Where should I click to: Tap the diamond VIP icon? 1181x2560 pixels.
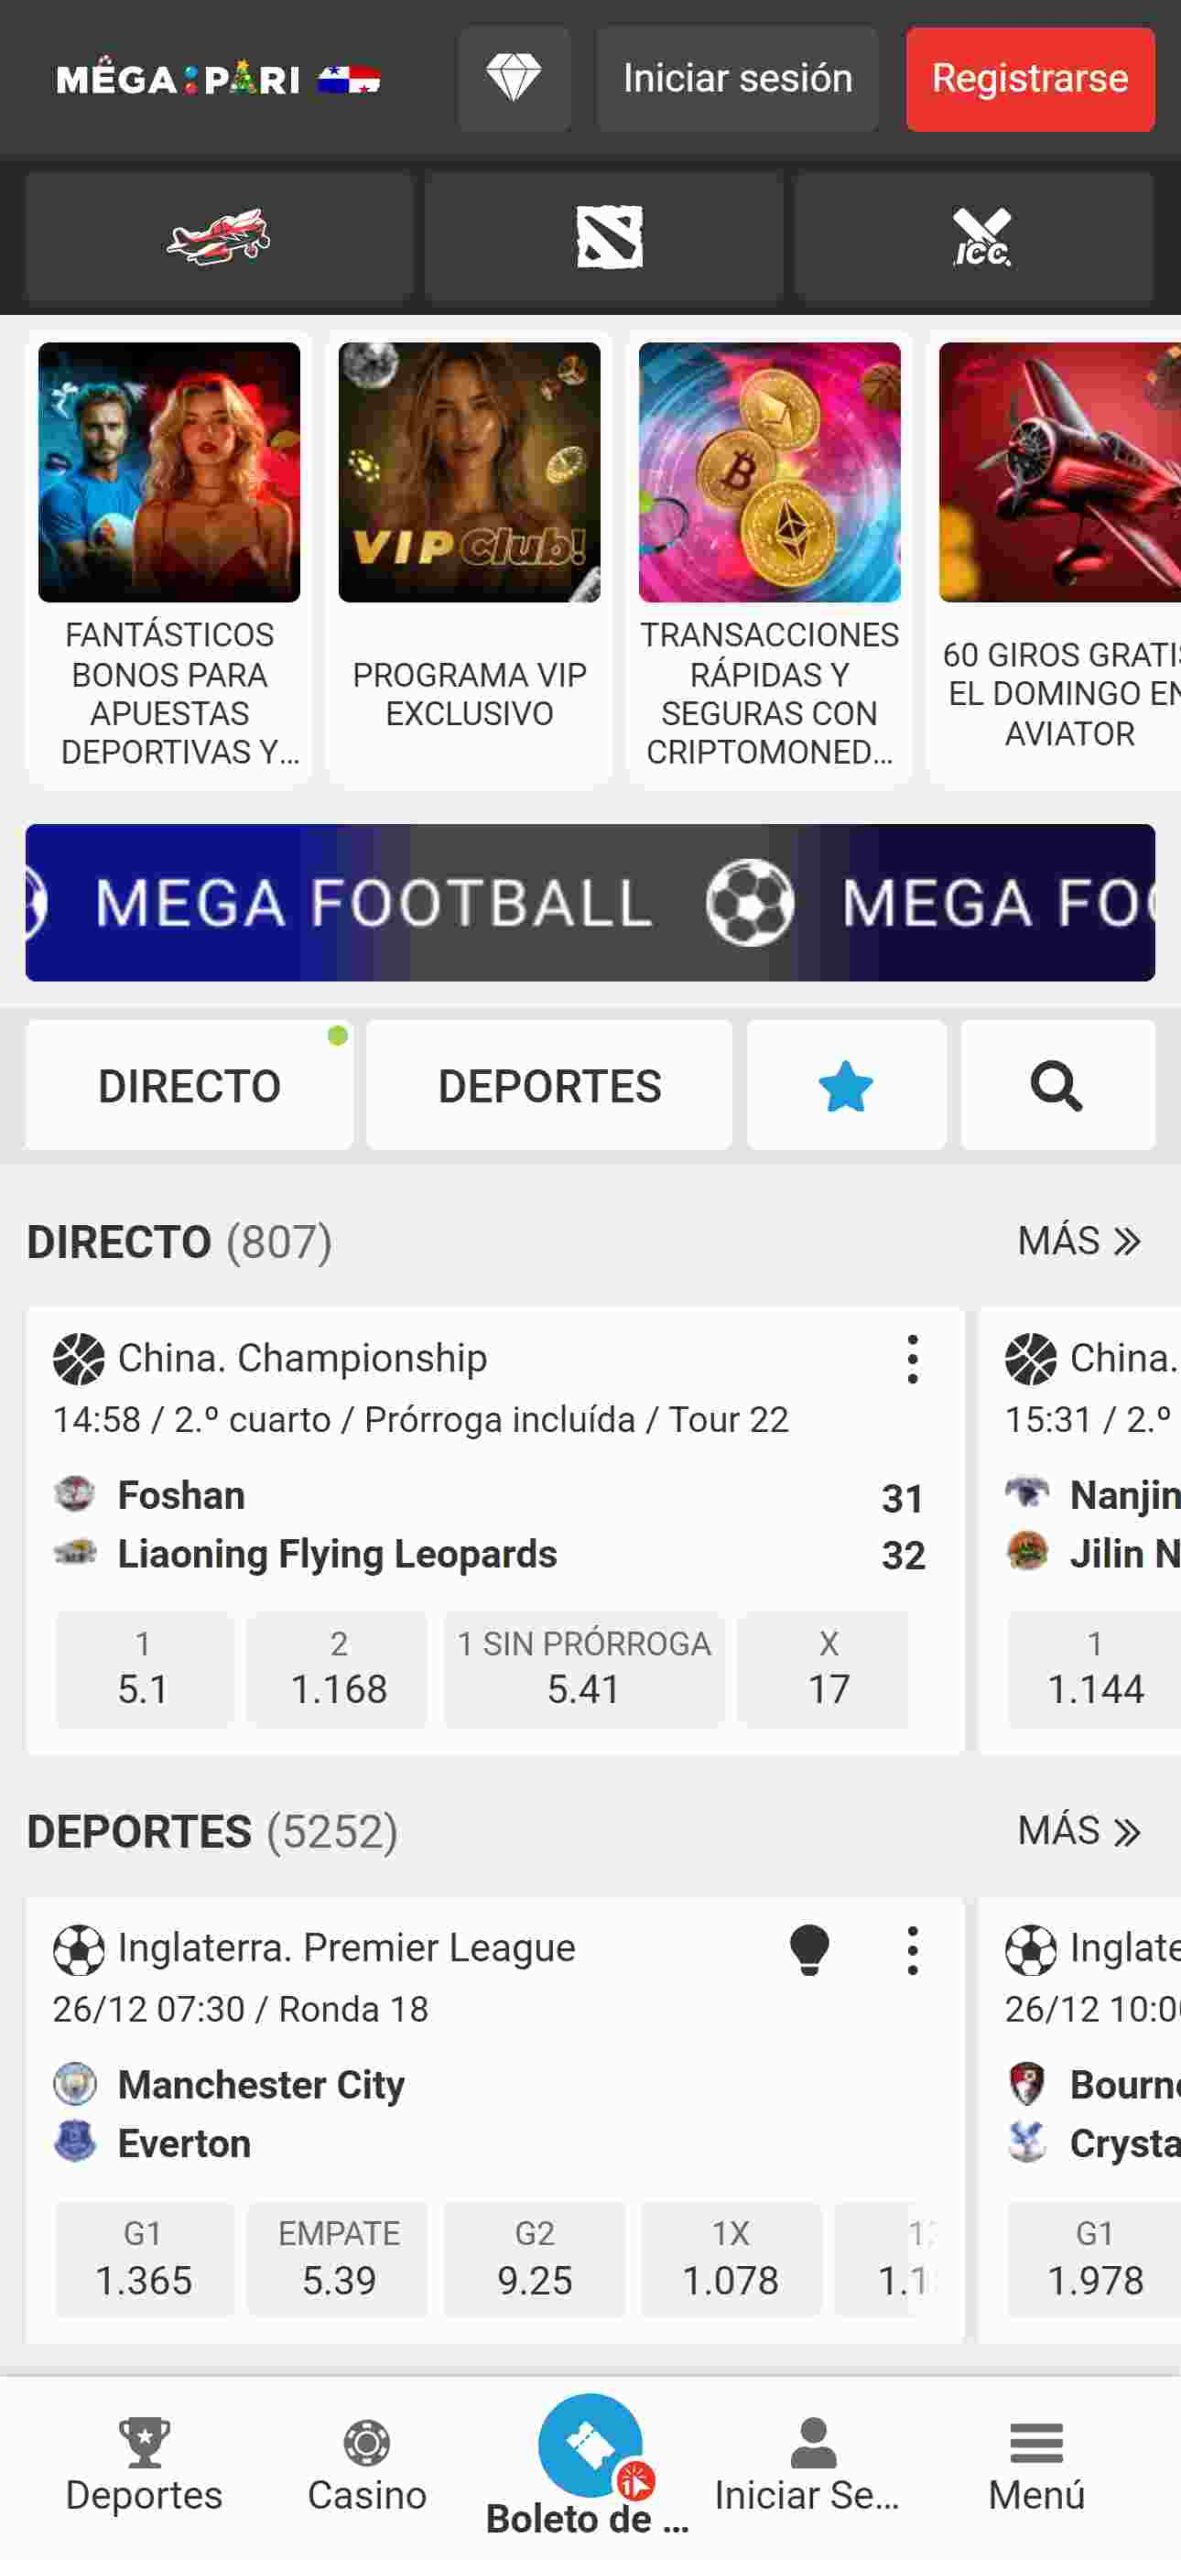(514, 78)
